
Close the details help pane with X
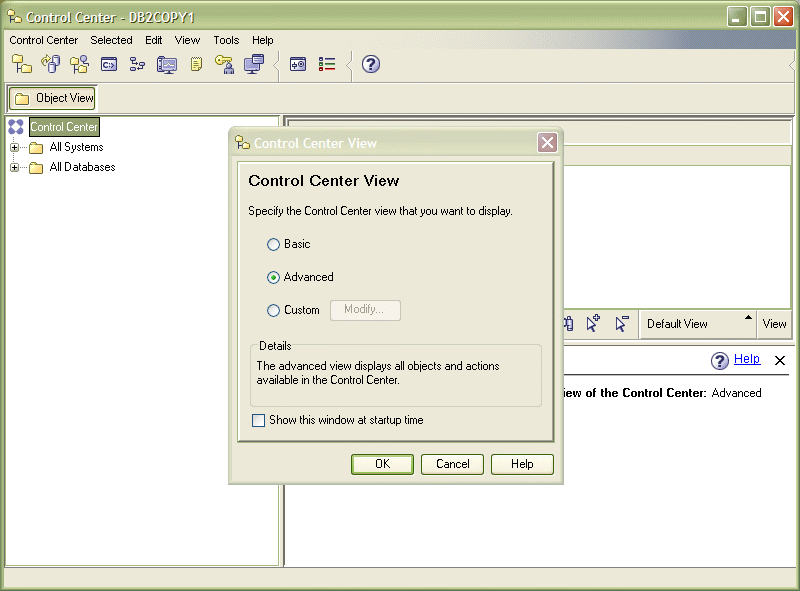[780, 360]
